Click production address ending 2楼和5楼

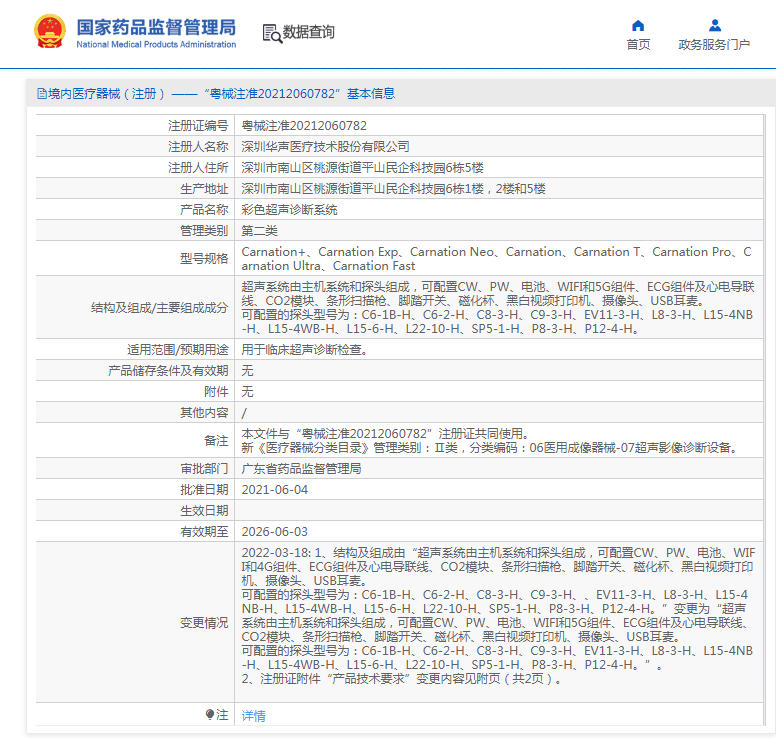[393, 189]
